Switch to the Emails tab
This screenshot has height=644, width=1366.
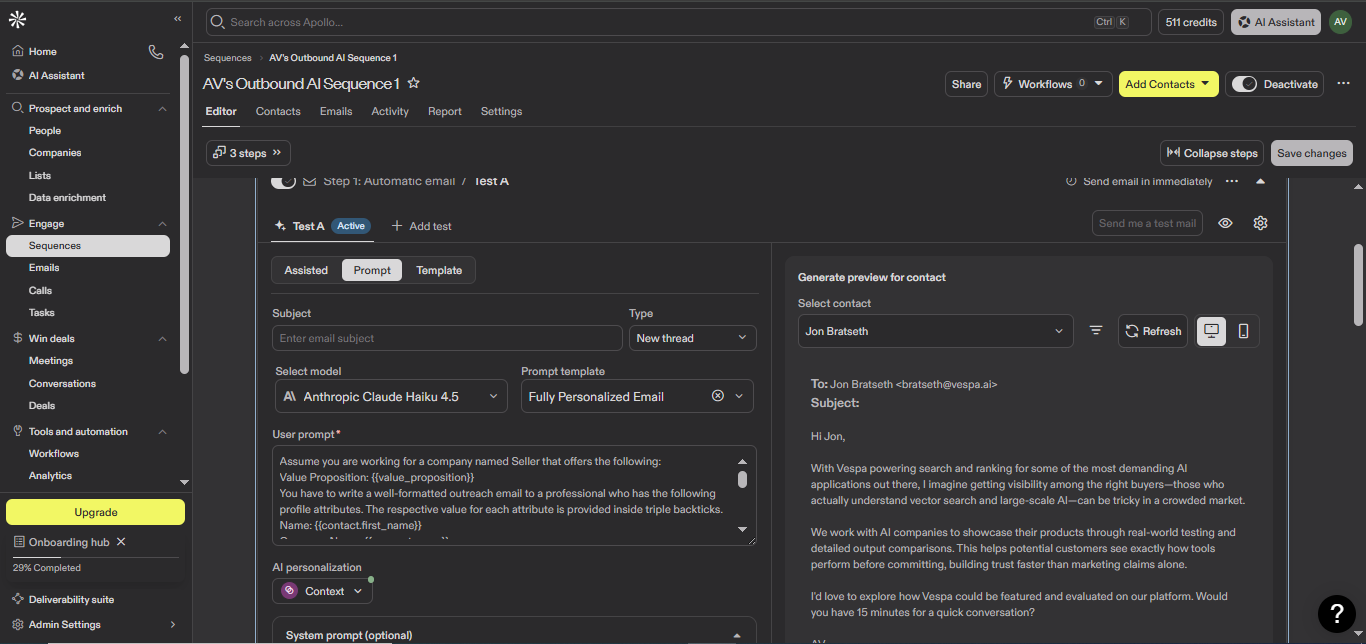(x=336, y=111)
